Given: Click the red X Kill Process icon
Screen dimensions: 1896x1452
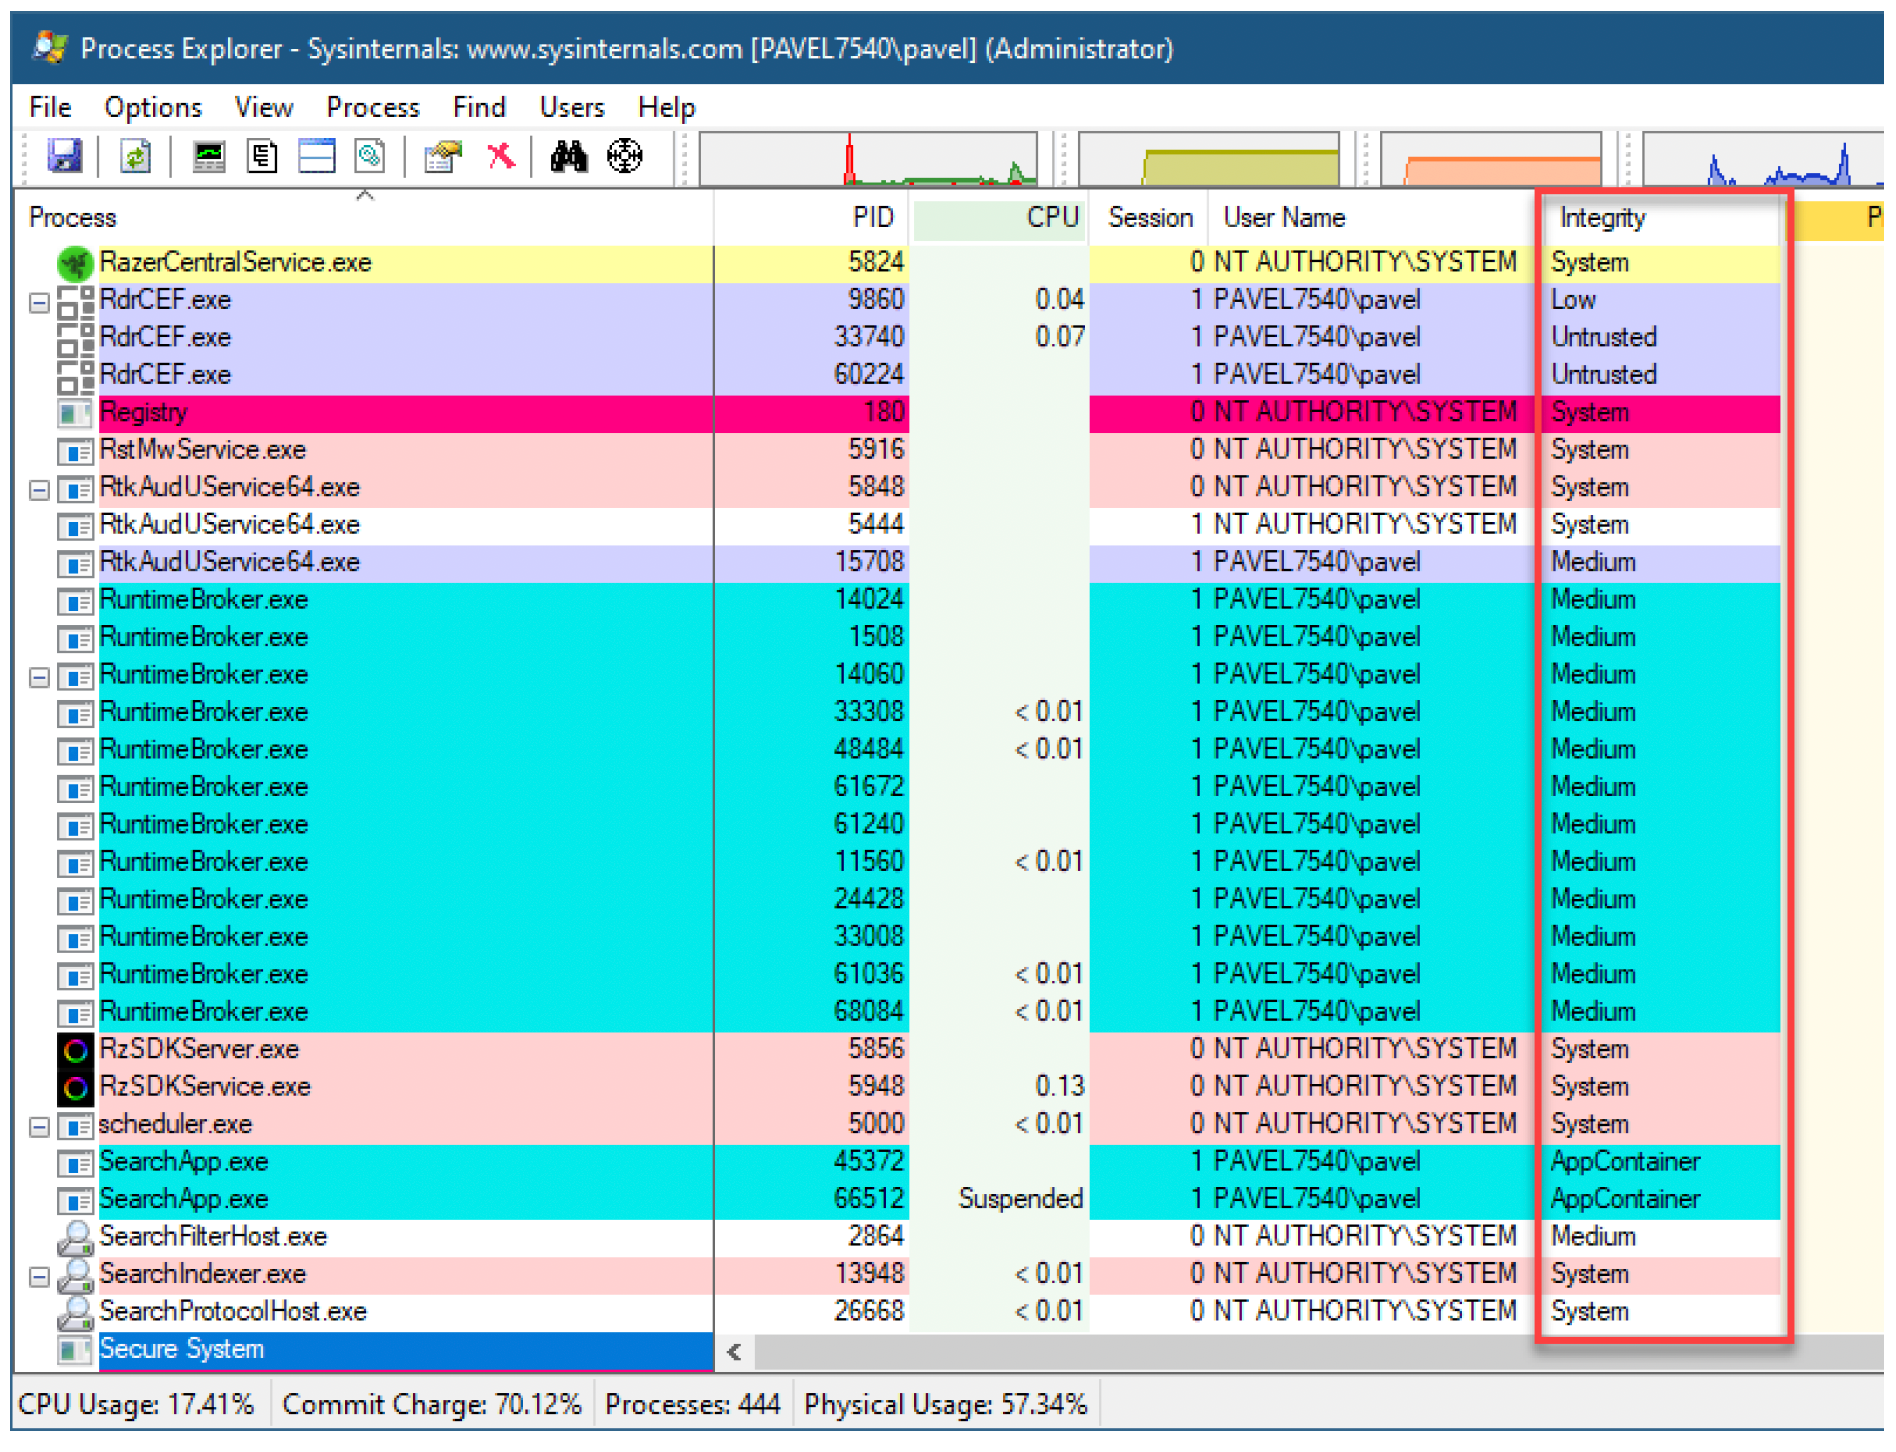Looking at the screenshot, I should [x=500, y=156].
